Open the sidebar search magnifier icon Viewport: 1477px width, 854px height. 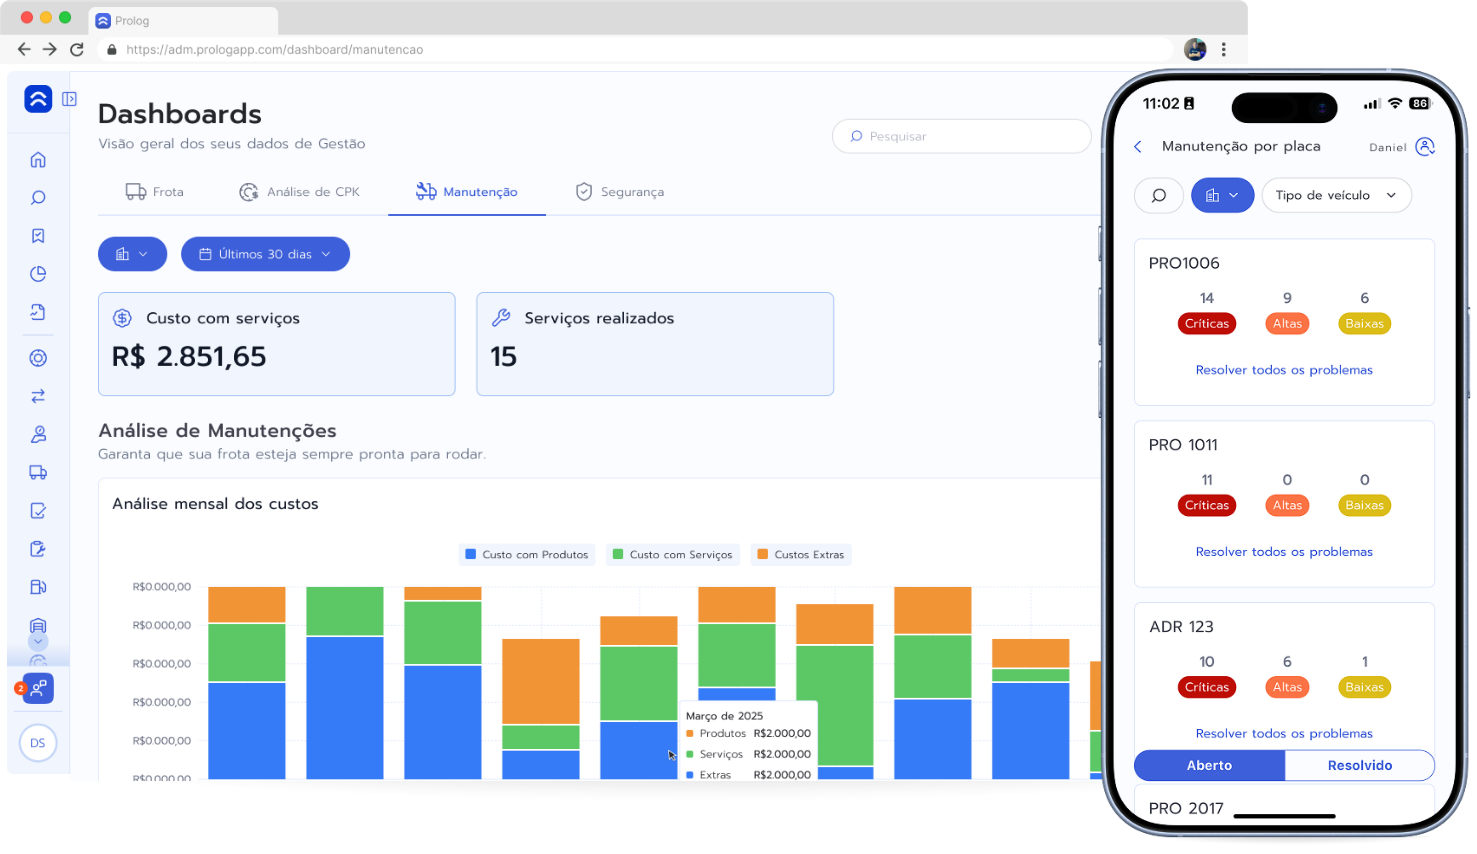point(38,198)
